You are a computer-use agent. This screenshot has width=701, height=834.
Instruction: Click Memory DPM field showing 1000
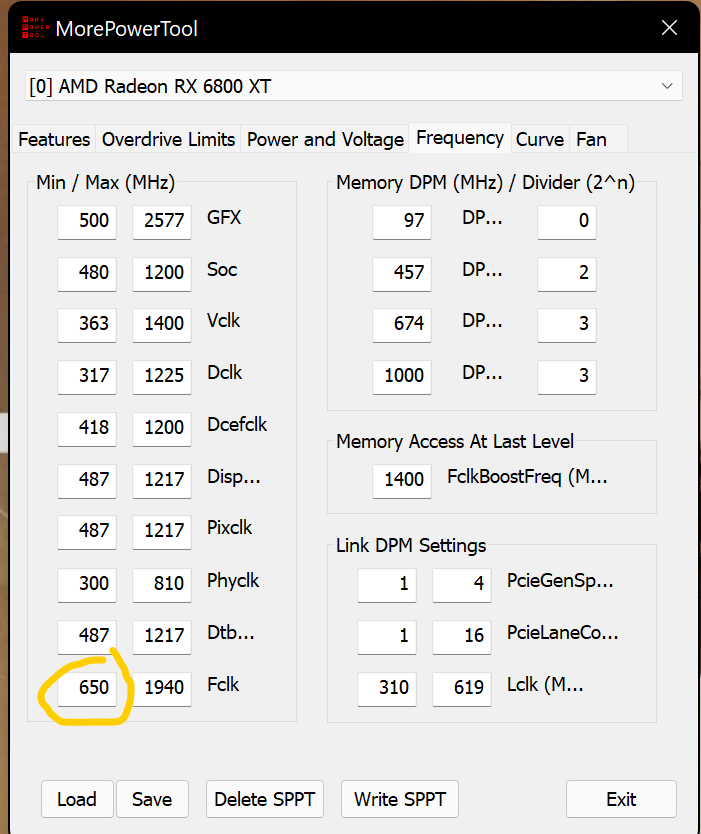point(402,376)
